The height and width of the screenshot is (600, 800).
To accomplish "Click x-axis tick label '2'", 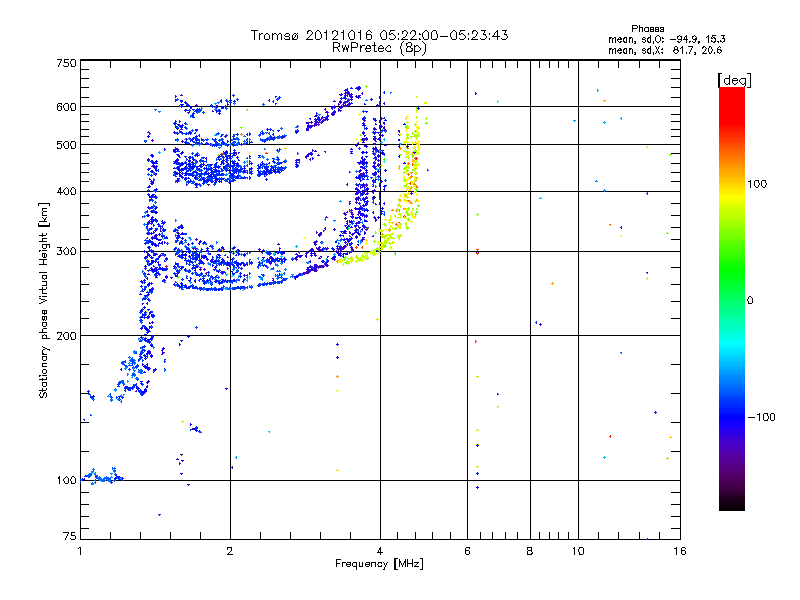I will coord(230,551).
